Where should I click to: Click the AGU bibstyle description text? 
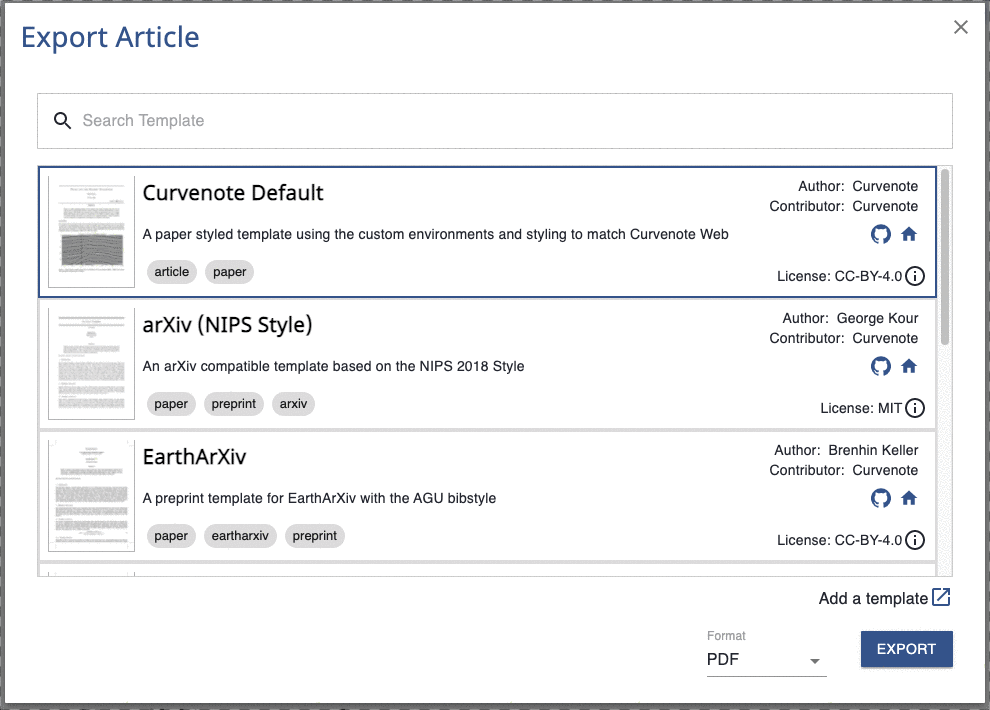point(319,498)
